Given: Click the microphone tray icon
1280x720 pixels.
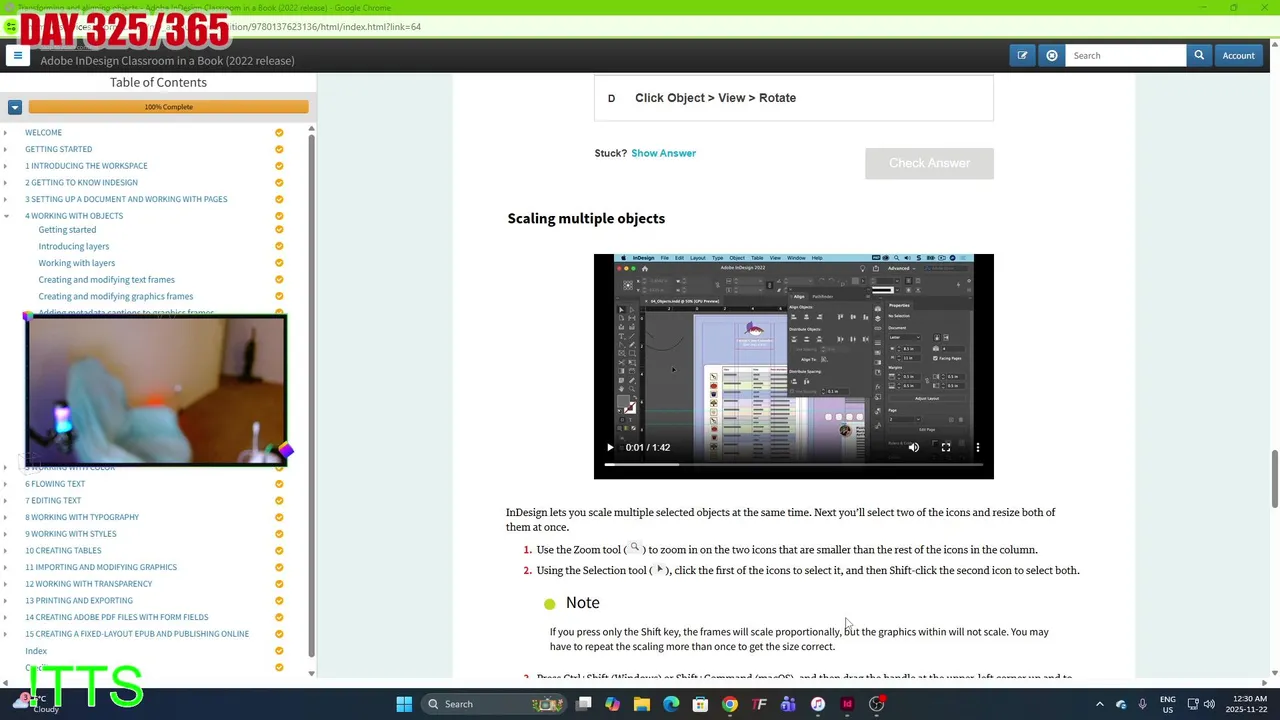Looking at the screenshot, I should [1142, 704].
